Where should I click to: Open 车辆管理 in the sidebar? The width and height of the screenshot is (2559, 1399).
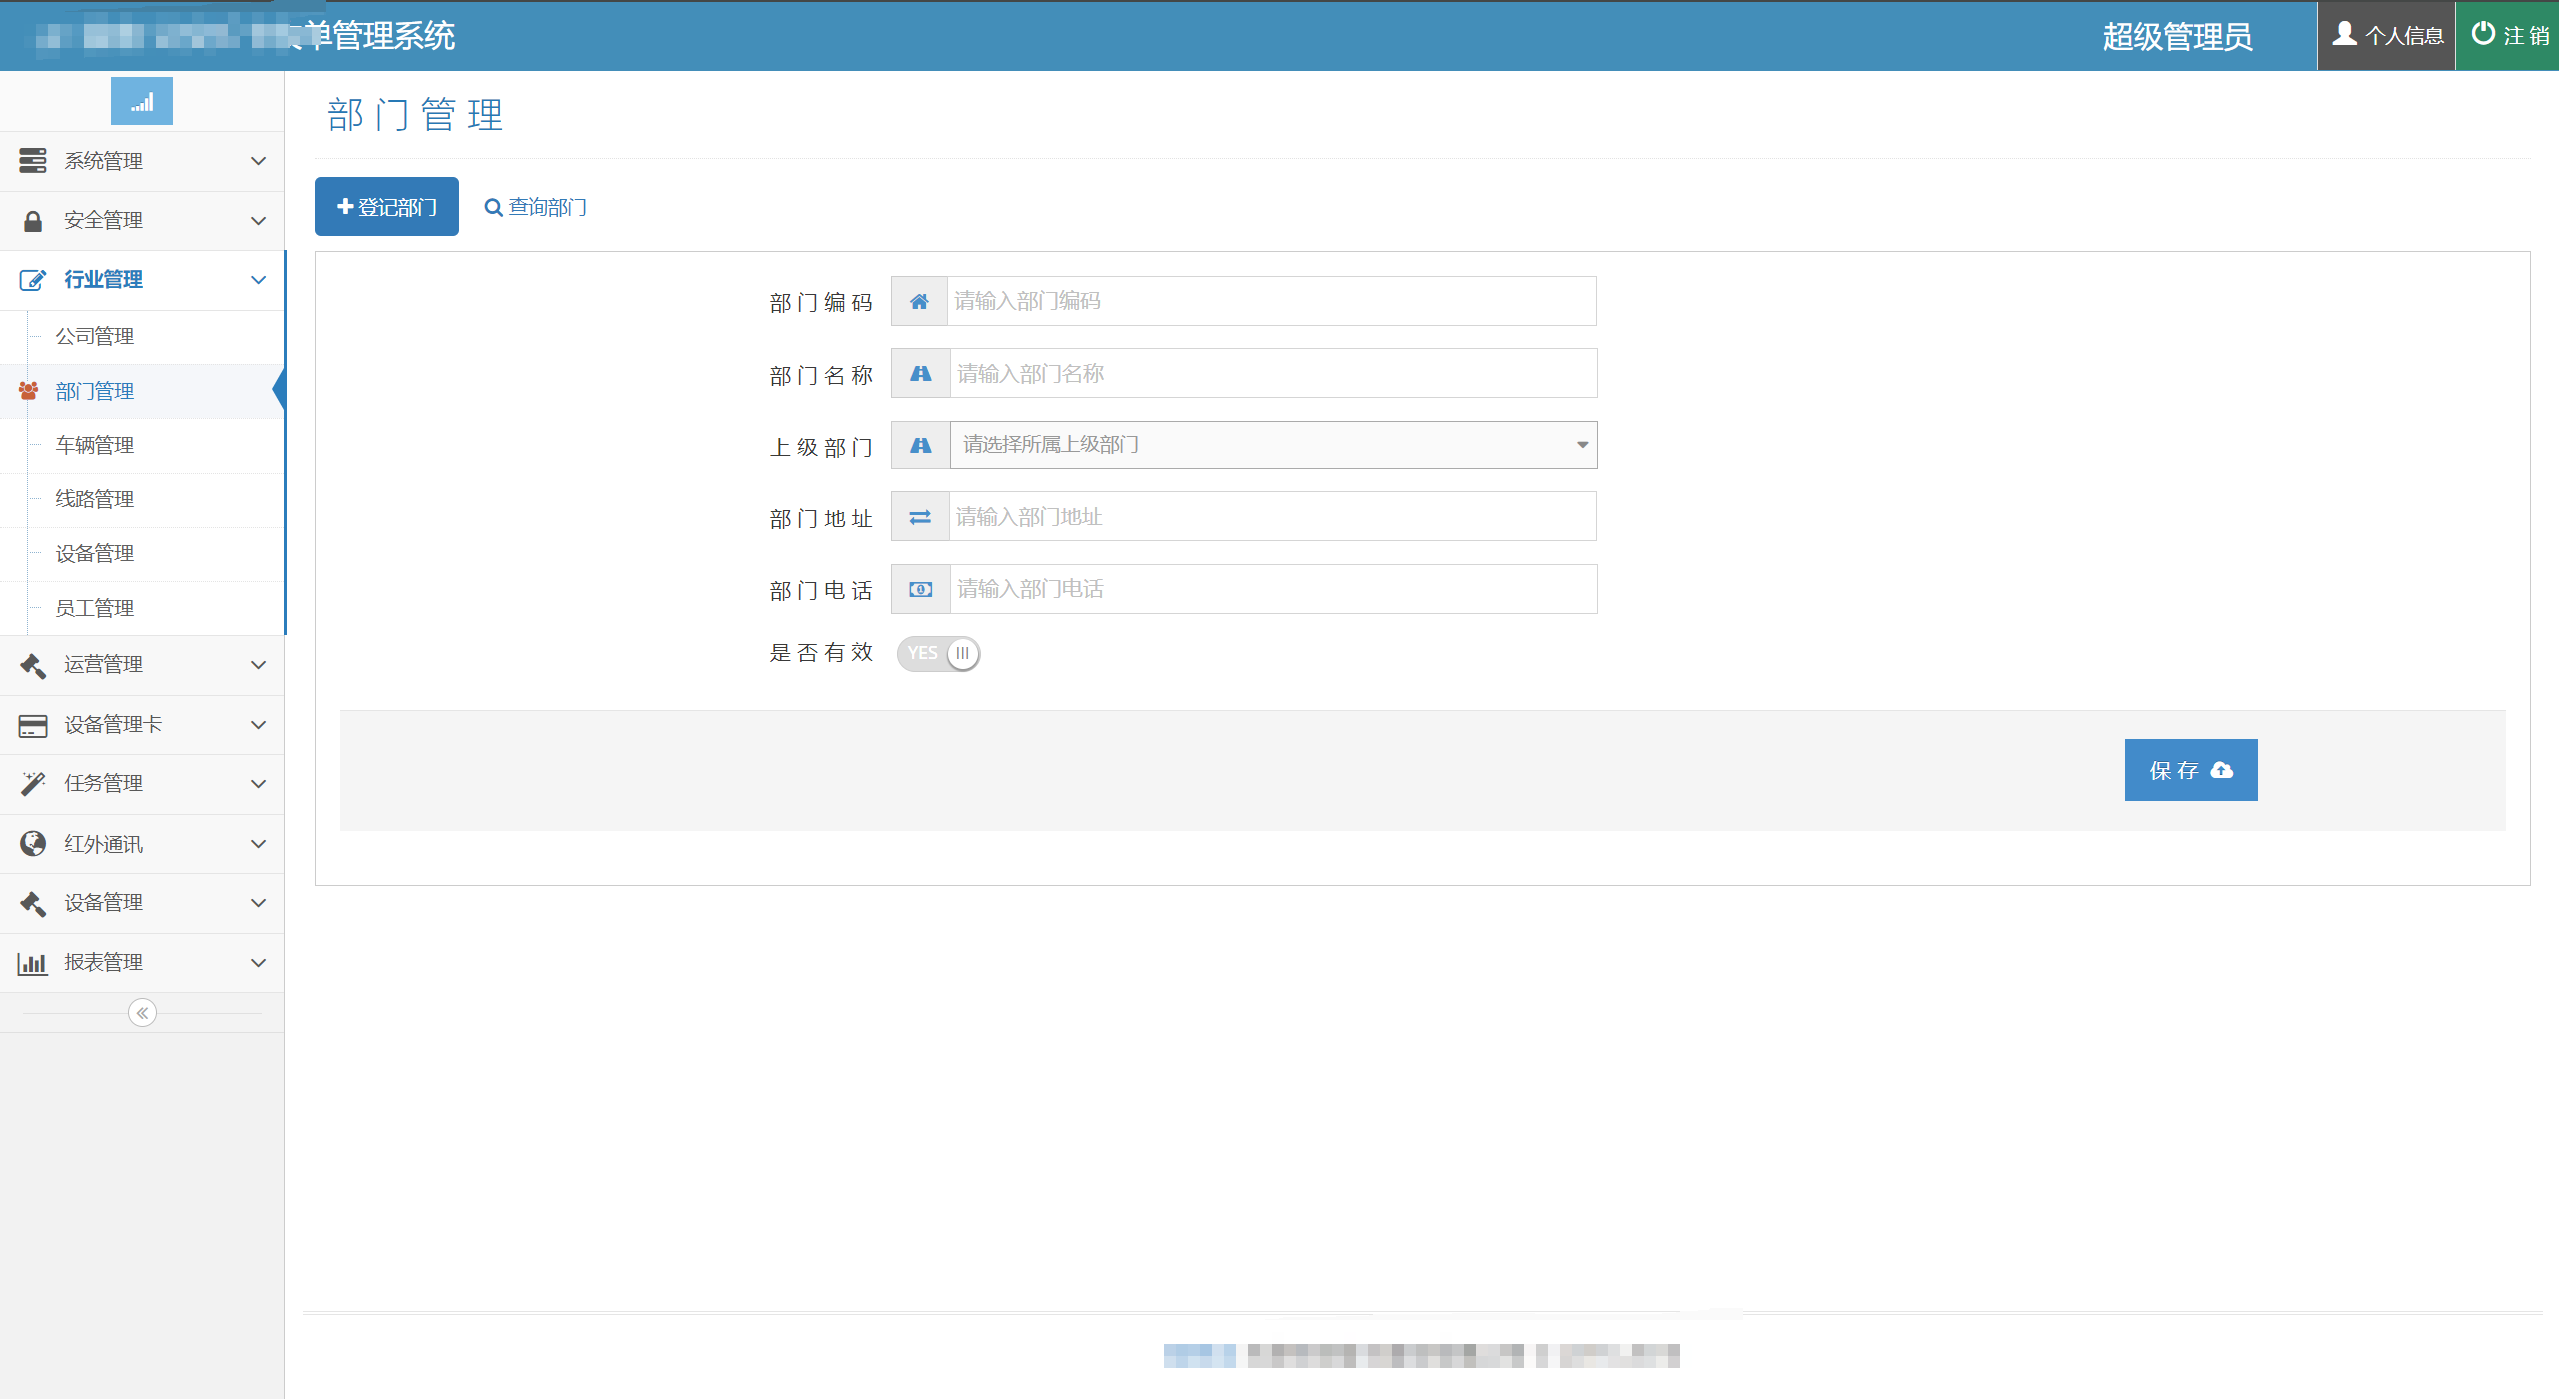pos(95,445)
